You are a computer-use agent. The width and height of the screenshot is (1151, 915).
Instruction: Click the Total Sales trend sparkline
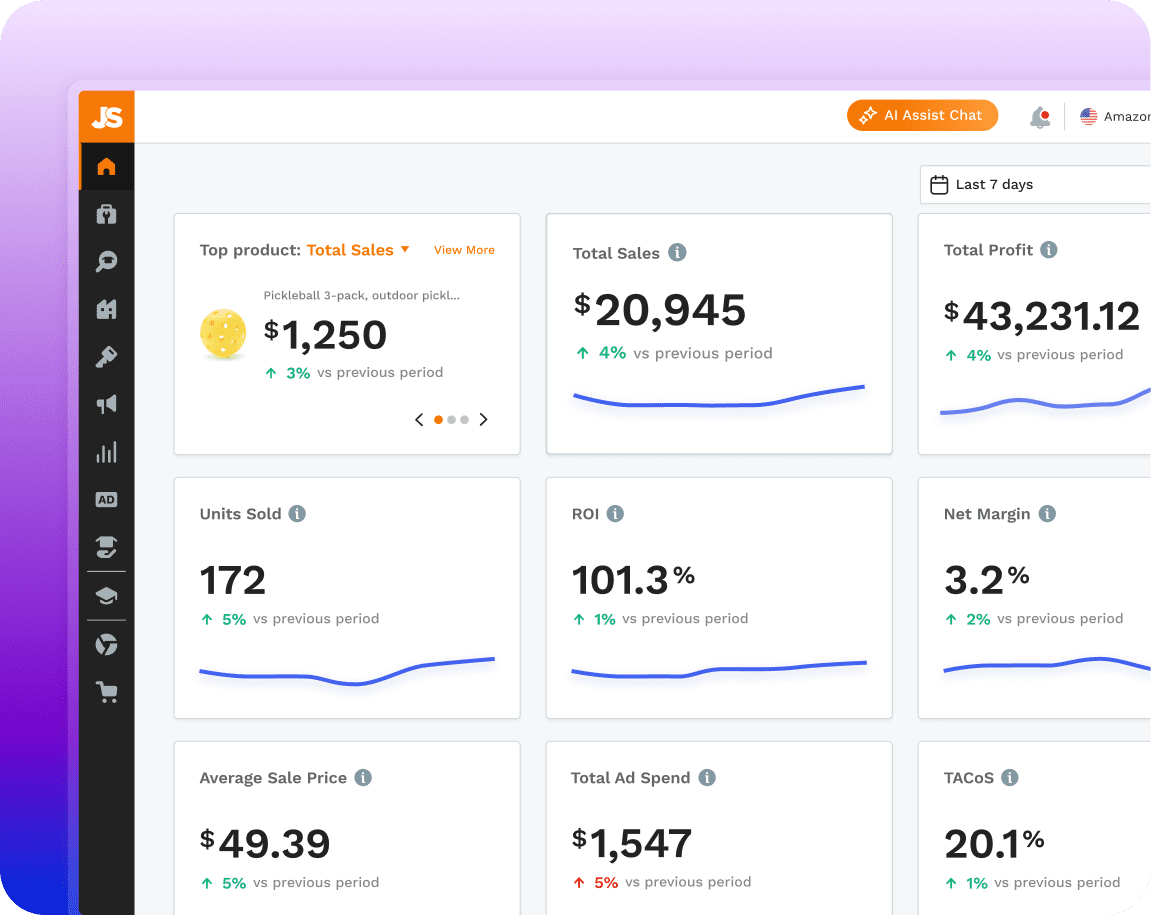click(x=719, y=396)
